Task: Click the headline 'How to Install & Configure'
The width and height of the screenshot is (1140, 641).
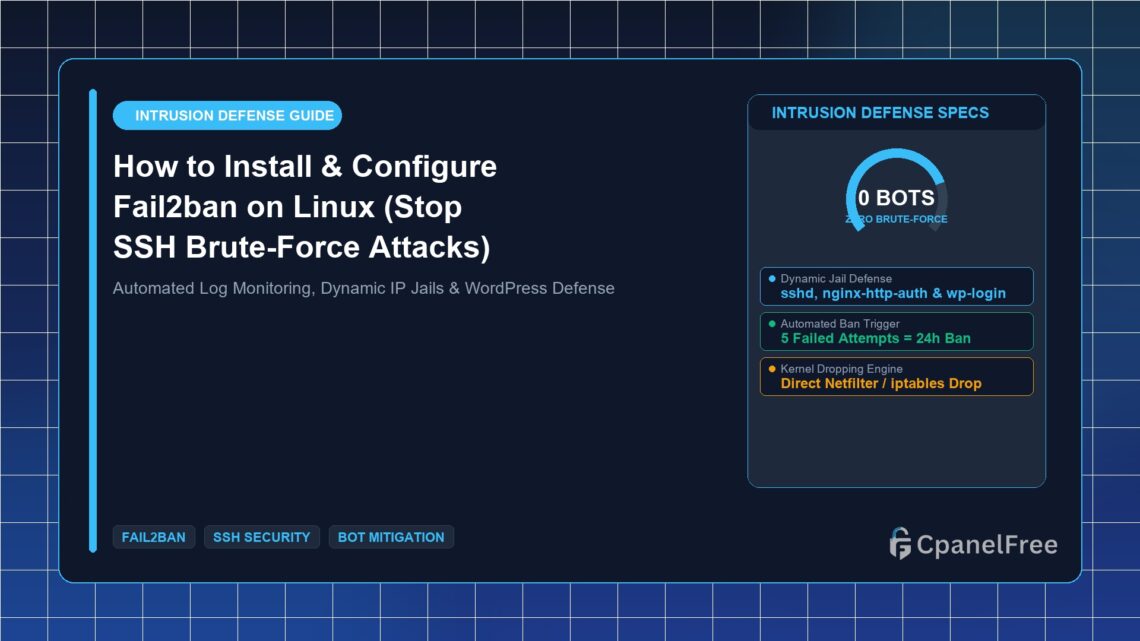Action: click(305, 166)
